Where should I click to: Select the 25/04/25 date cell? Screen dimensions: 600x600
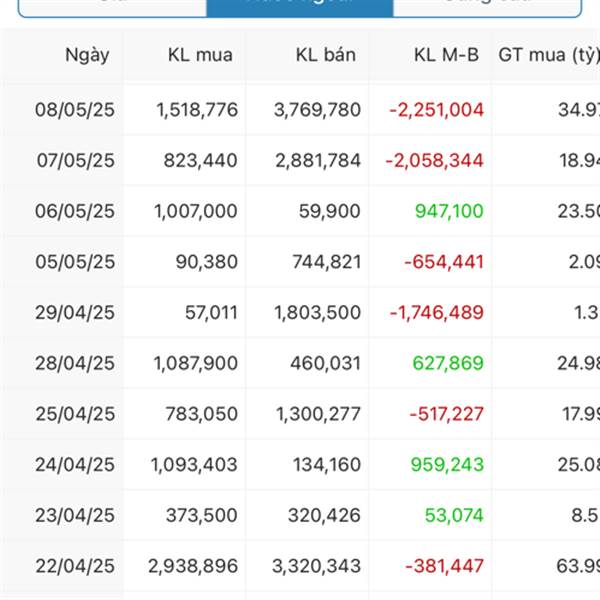click(75, 414)
